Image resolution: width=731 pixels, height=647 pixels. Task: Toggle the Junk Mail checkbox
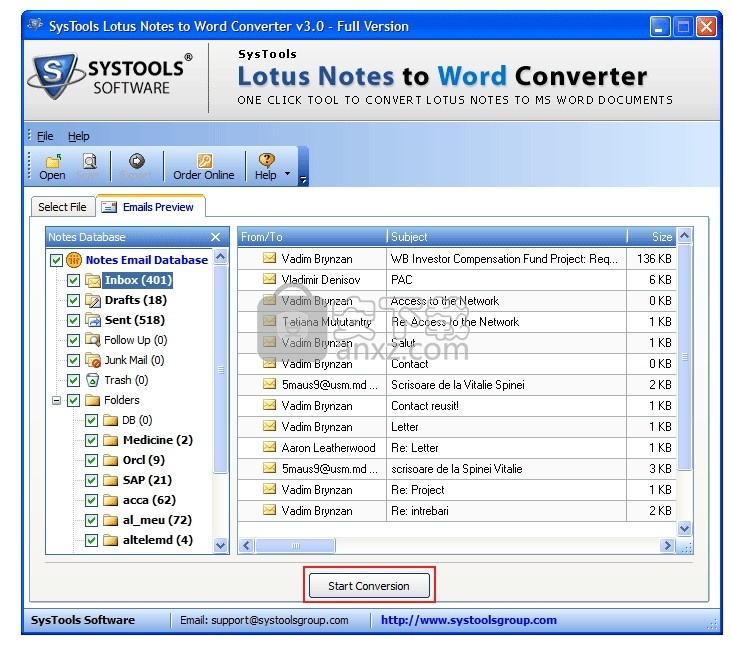pyautogui.click(x=73, y=360)
